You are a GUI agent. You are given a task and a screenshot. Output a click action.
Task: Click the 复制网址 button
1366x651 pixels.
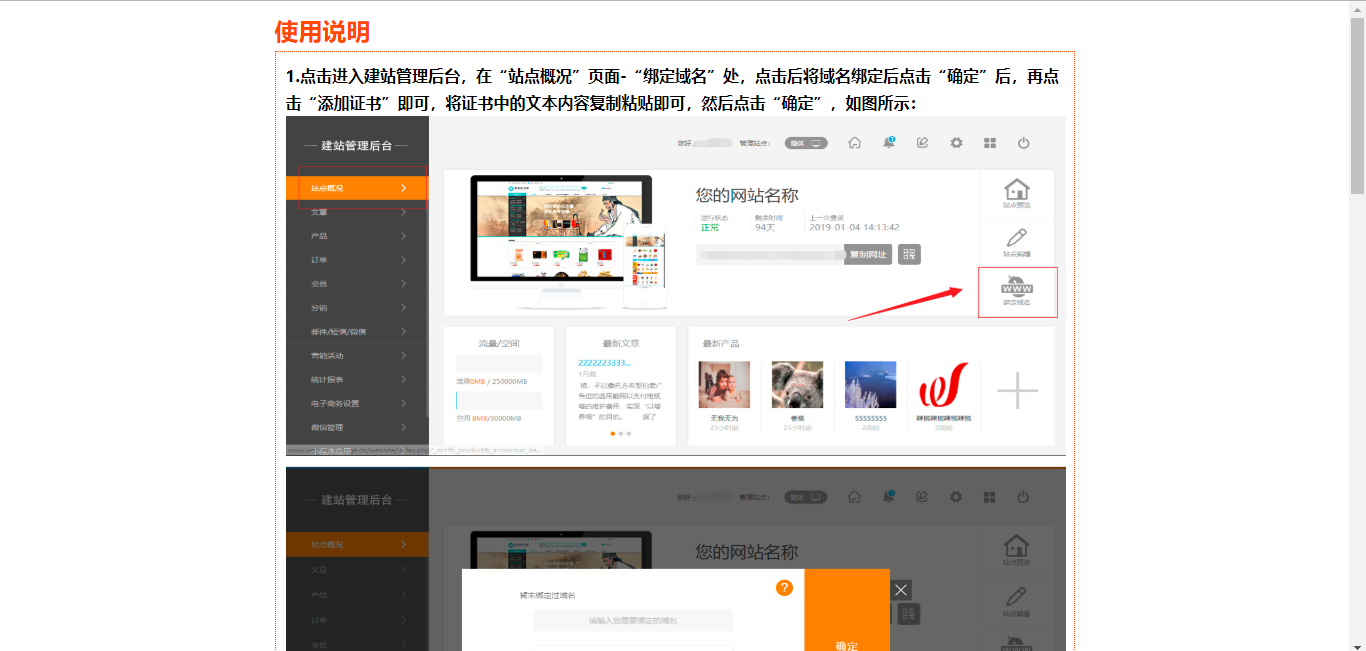pyautogui.click(x=867, y=254)
